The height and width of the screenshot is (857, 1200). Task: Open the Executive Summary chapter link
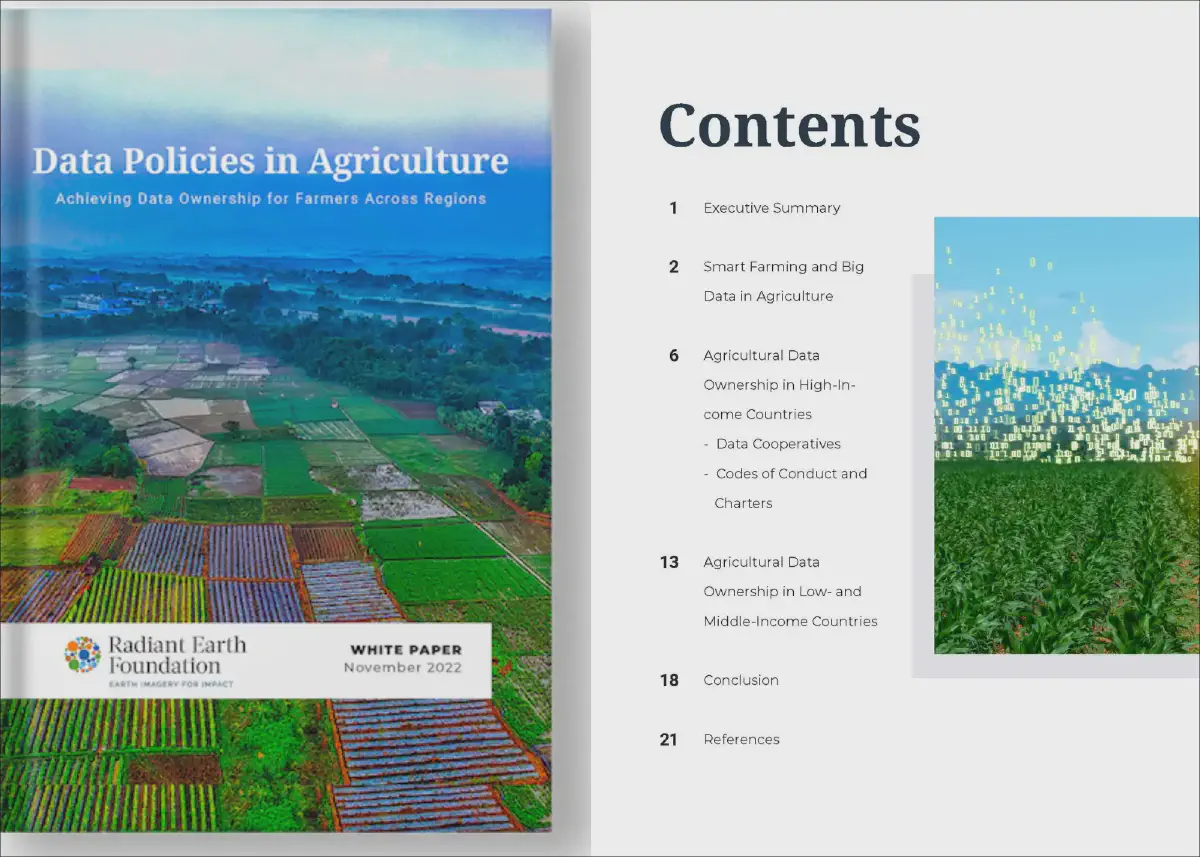[x=771, y=208]
